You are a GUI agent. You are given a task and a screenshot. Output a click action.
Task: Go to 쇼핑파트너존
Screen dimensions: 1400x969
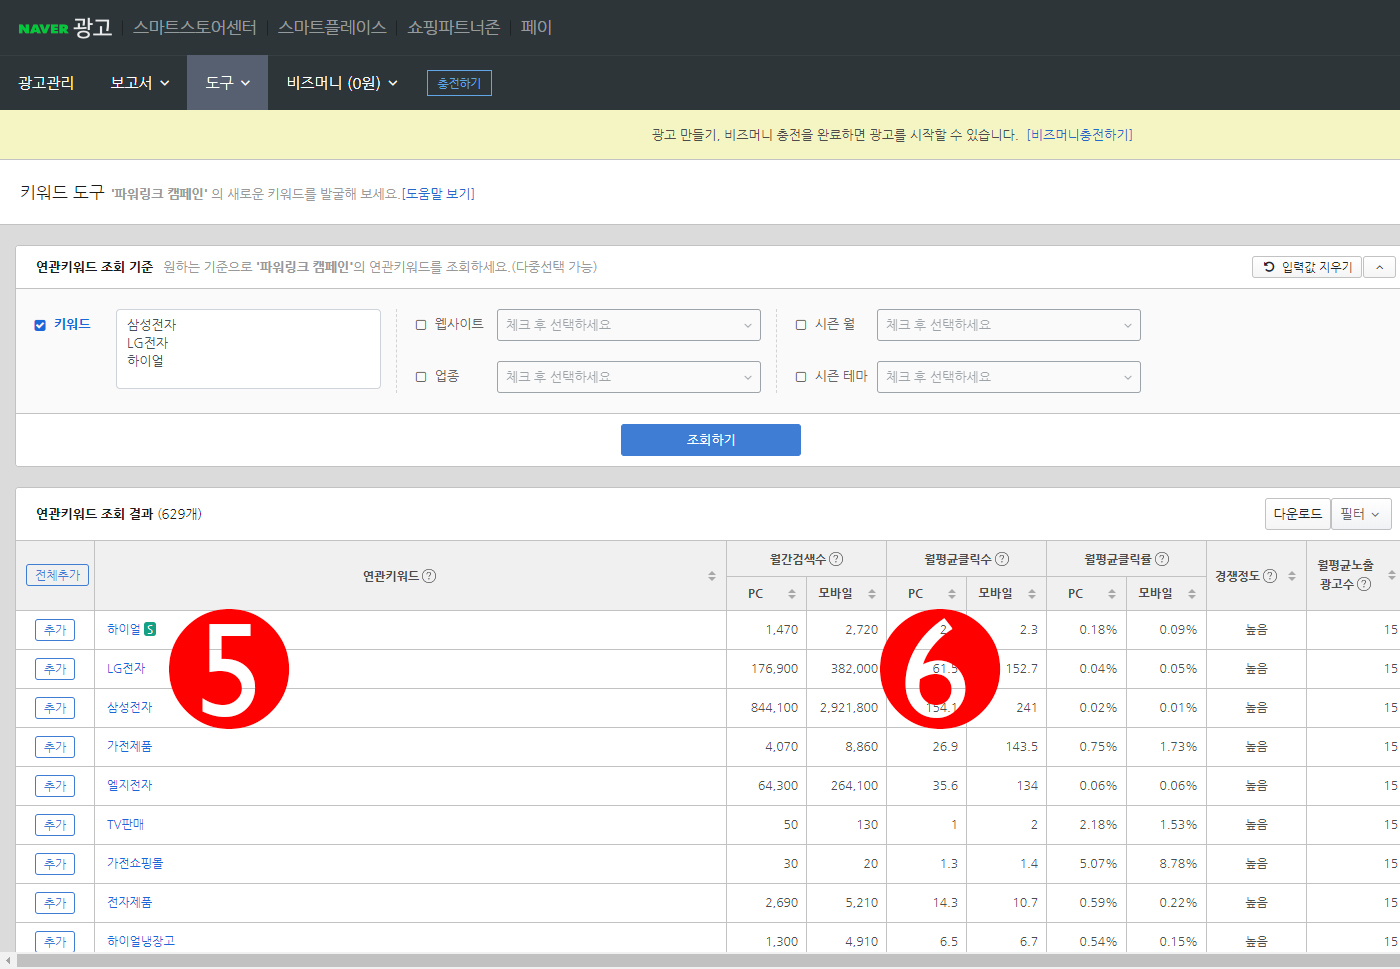pyautogui.click(x=453, y=27)
